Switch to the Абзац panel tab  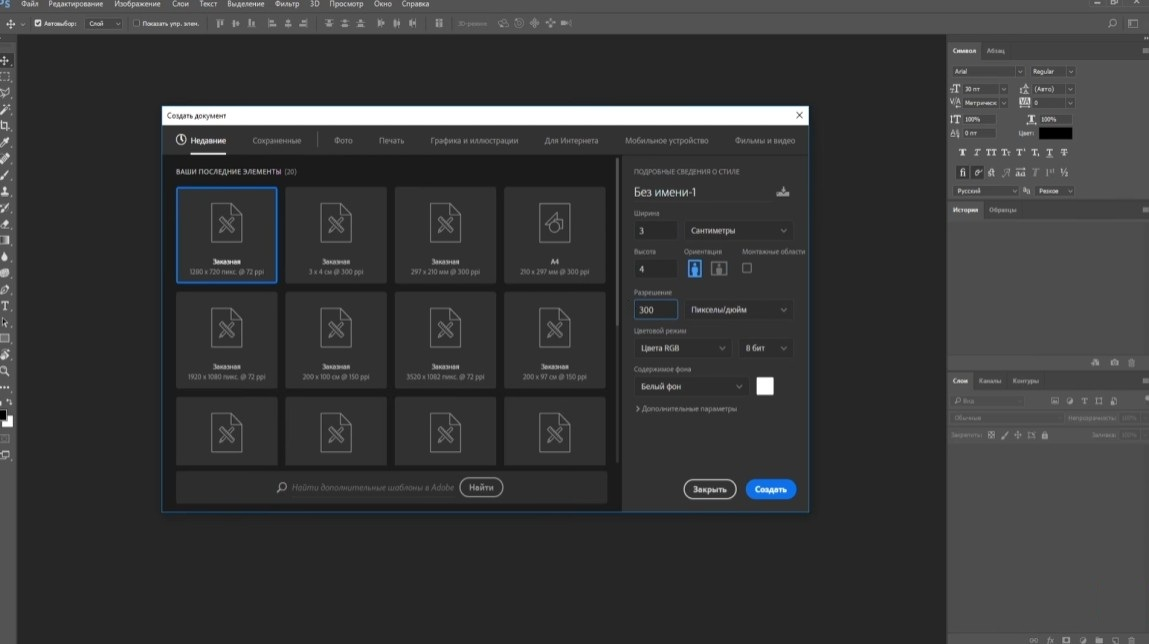(x=995, y=51)
